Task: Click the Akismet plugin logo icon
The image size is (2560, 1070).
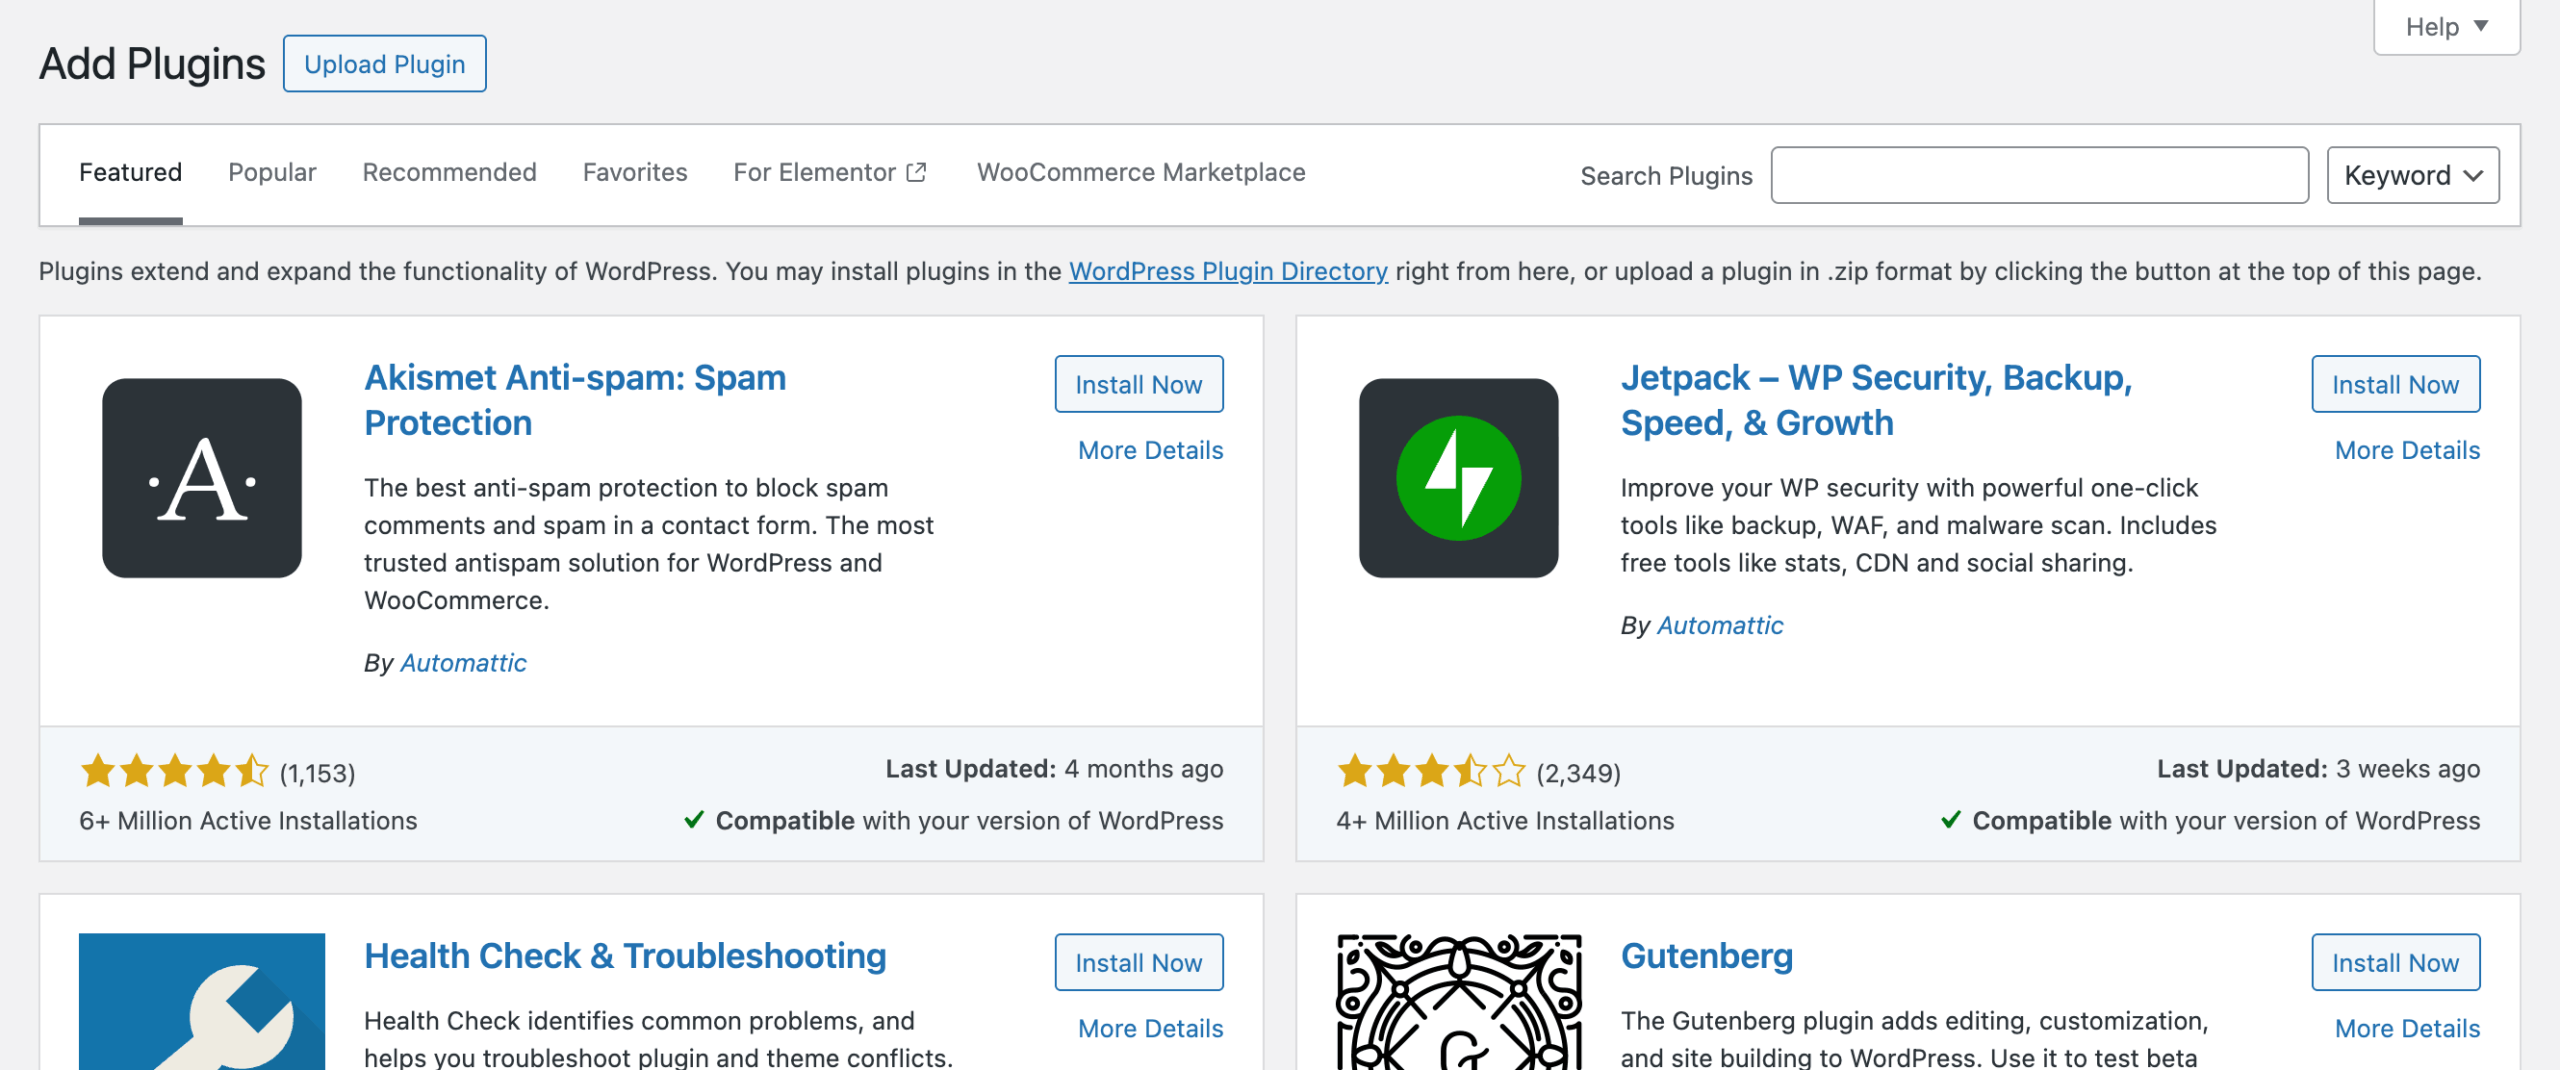Action: [202, 478]
